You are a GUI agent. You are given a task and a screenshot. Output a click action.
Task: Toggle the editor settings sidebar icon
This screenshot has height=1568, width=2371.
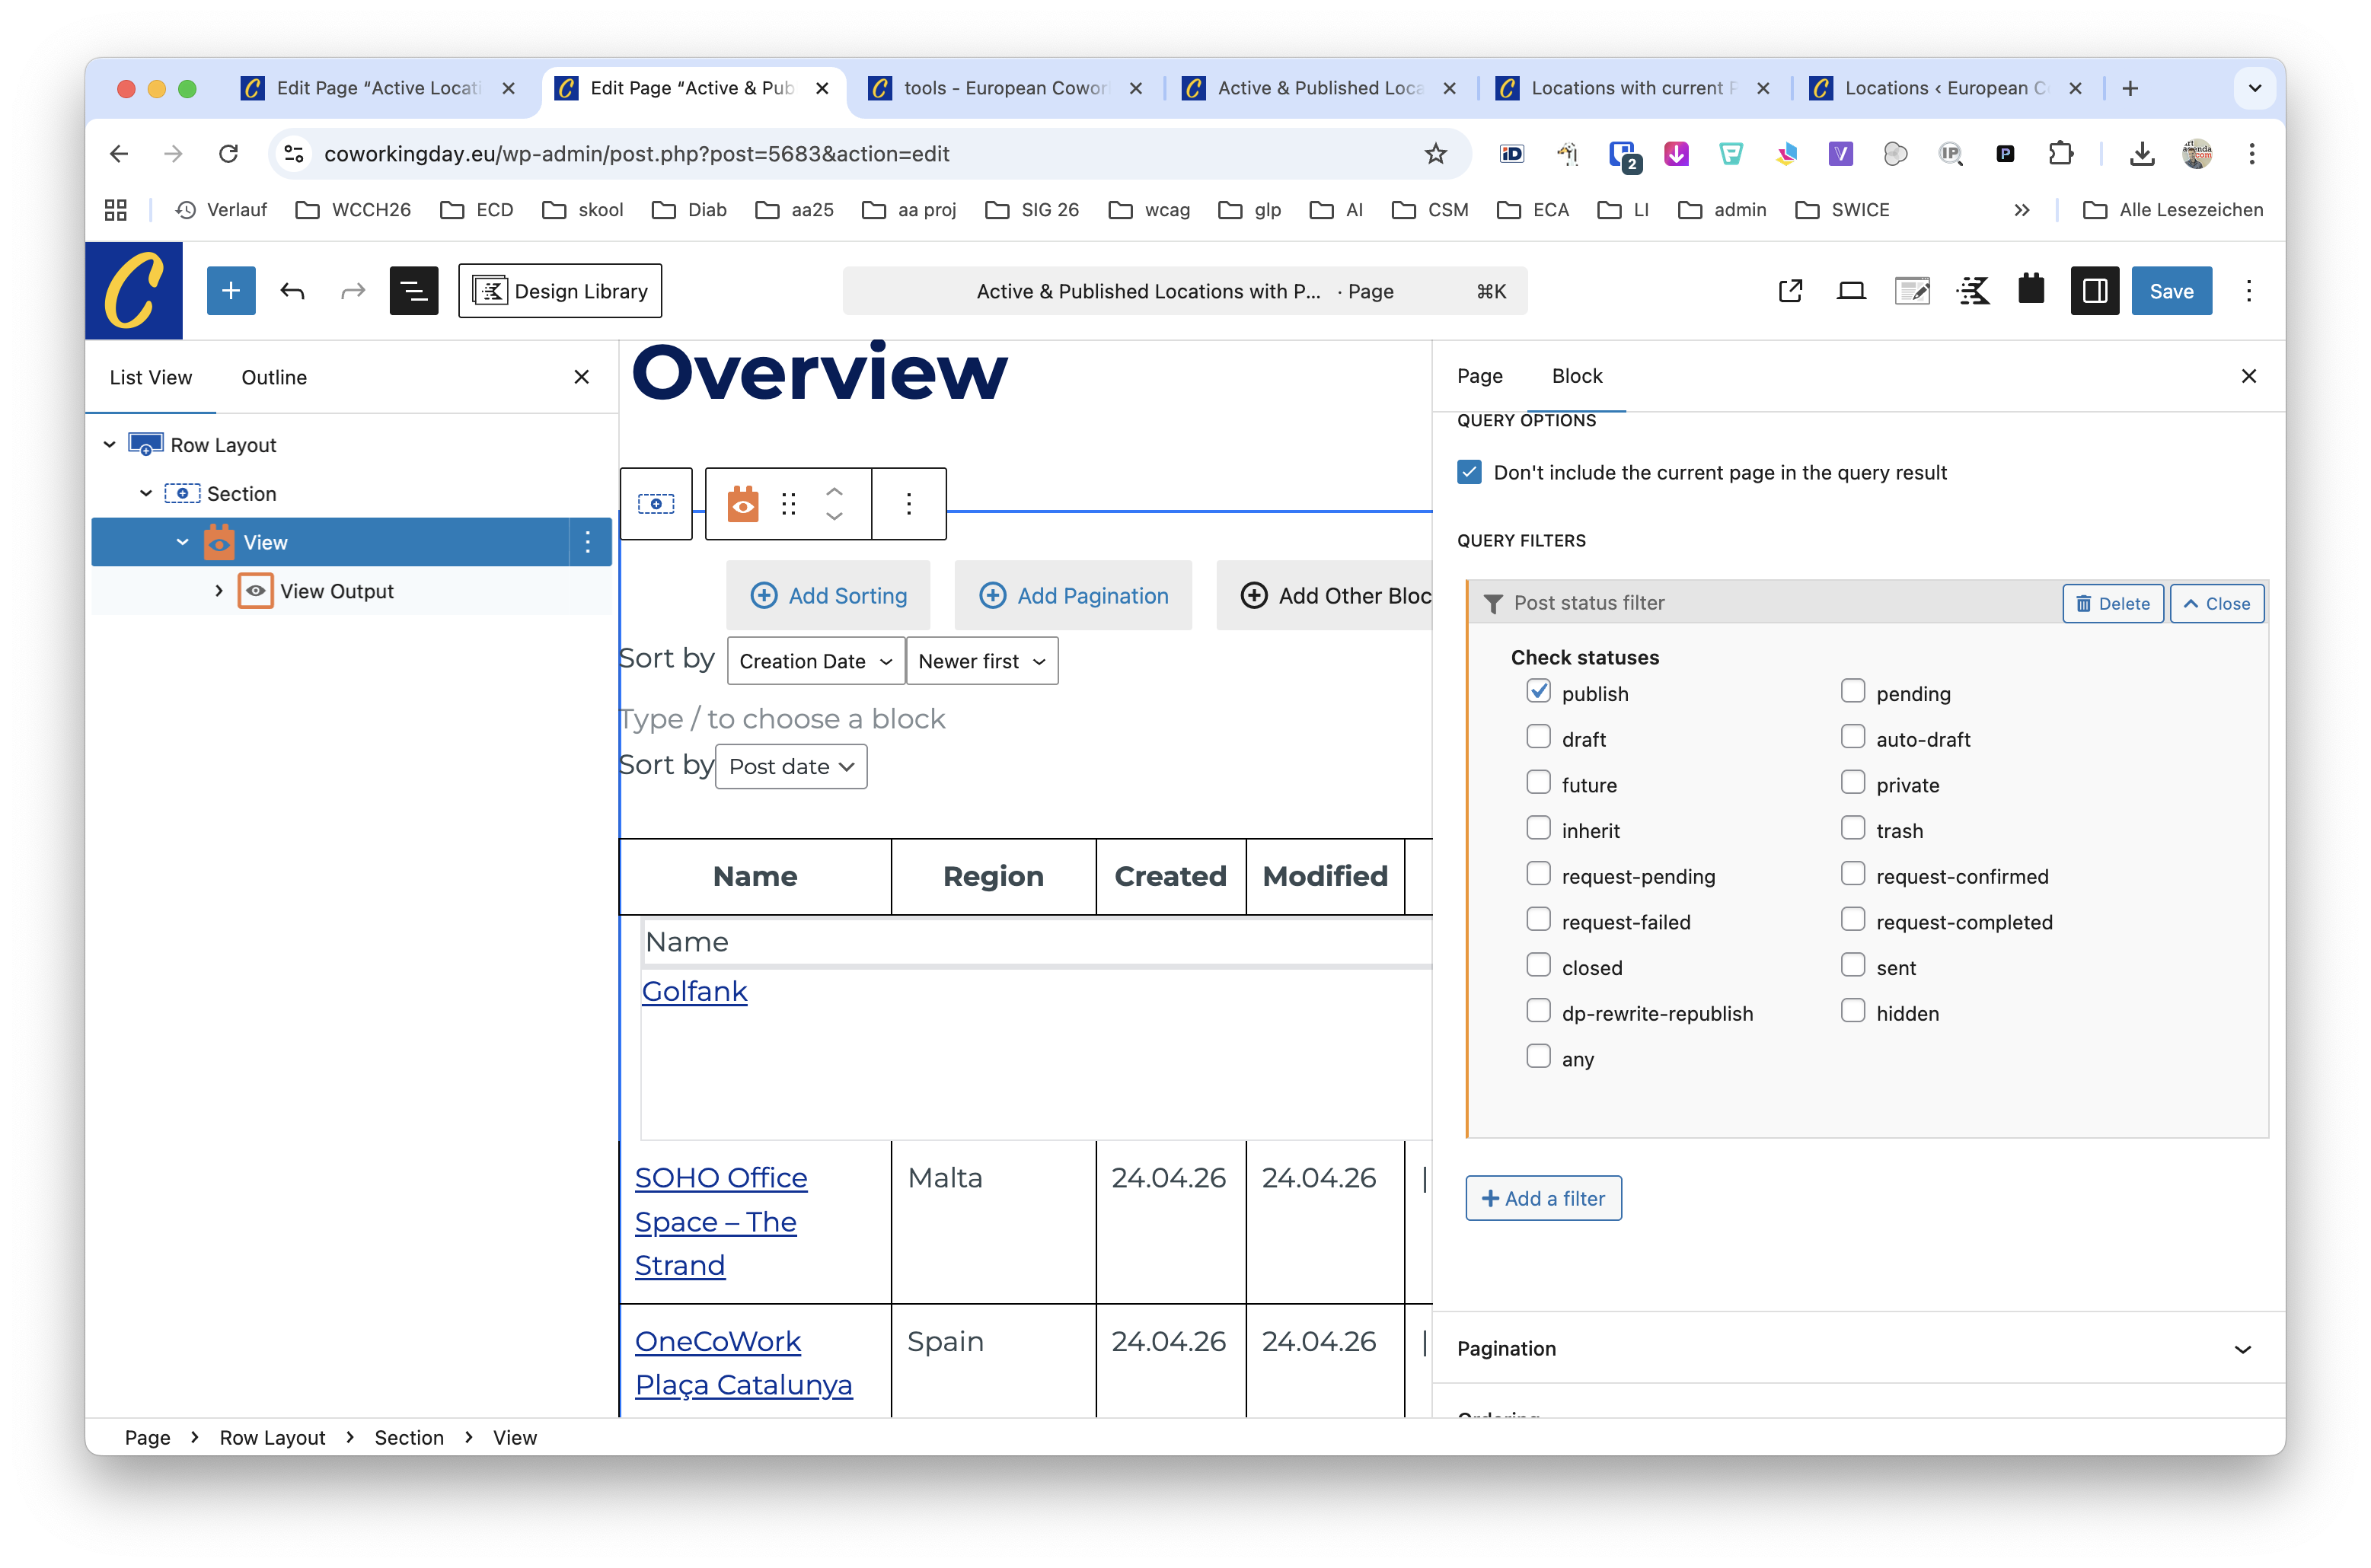coord(2095,291)
